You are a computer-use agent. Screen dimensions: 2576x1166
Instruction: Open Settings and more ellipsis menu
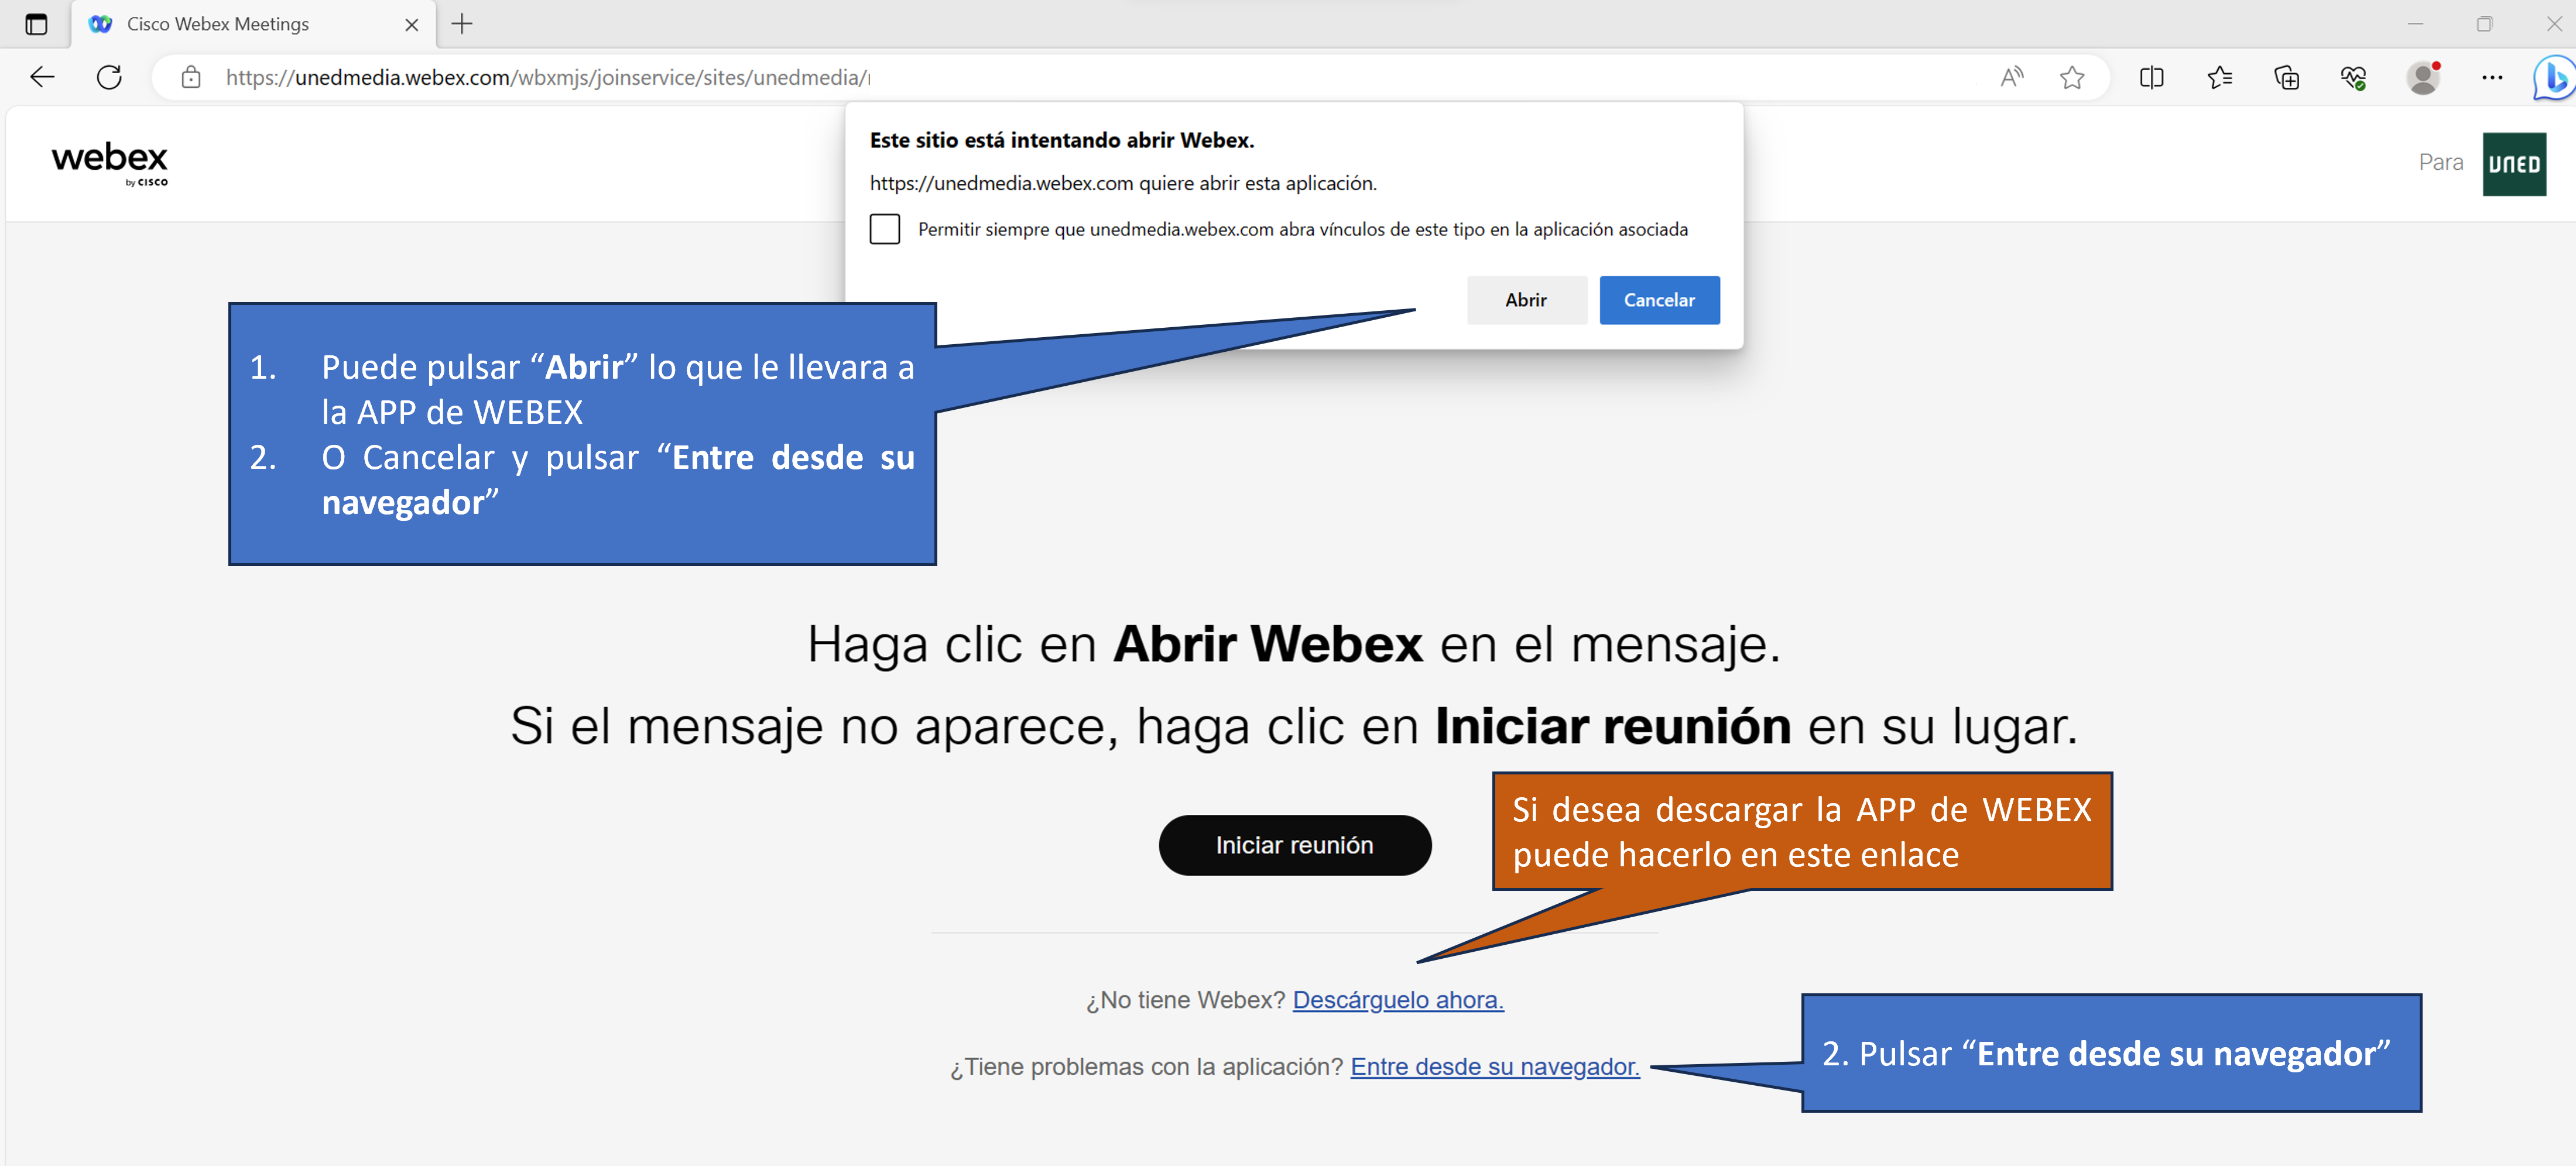point(2492,77)
